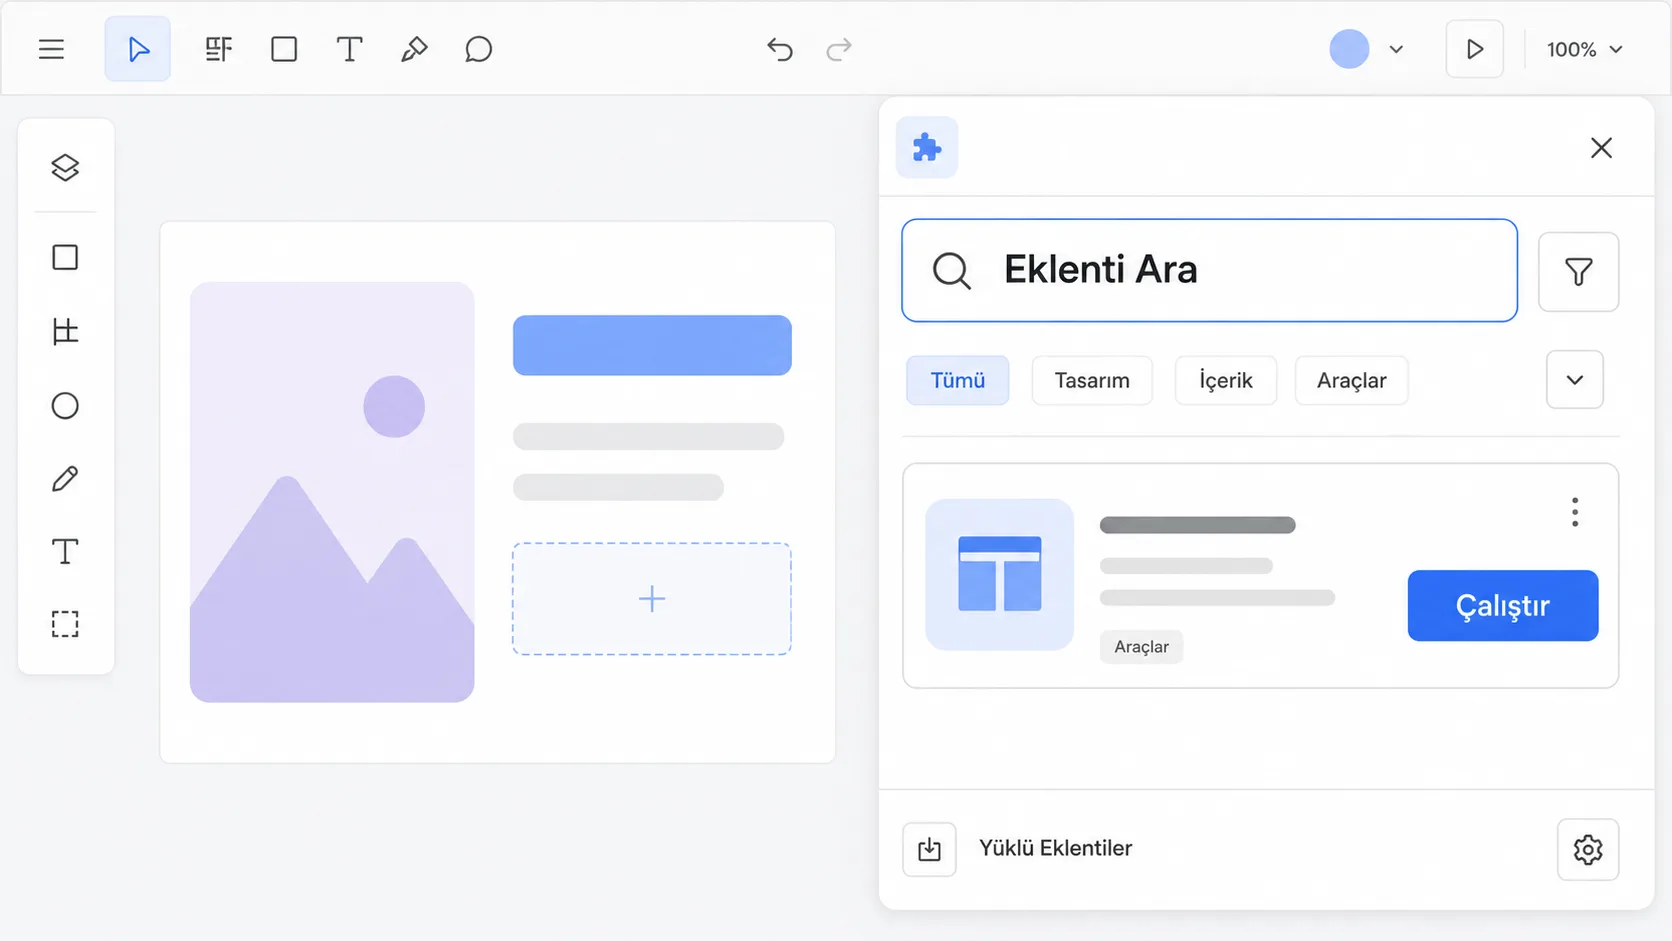Image resolution: width=1672 pixels, height=941 pixels.
Task: Select the Move pointer tool
Action: (138, 49)
